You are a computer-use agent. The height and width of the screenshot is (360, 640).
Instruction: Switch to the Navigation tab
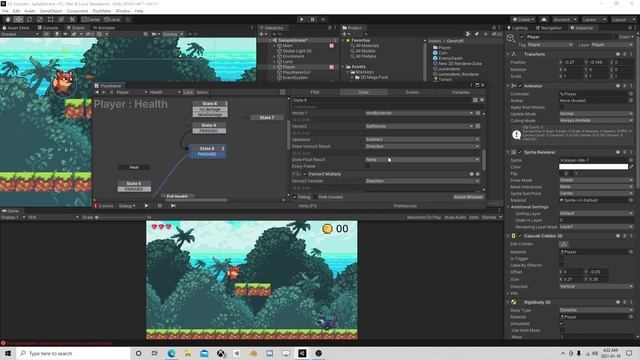coord(549,28)
